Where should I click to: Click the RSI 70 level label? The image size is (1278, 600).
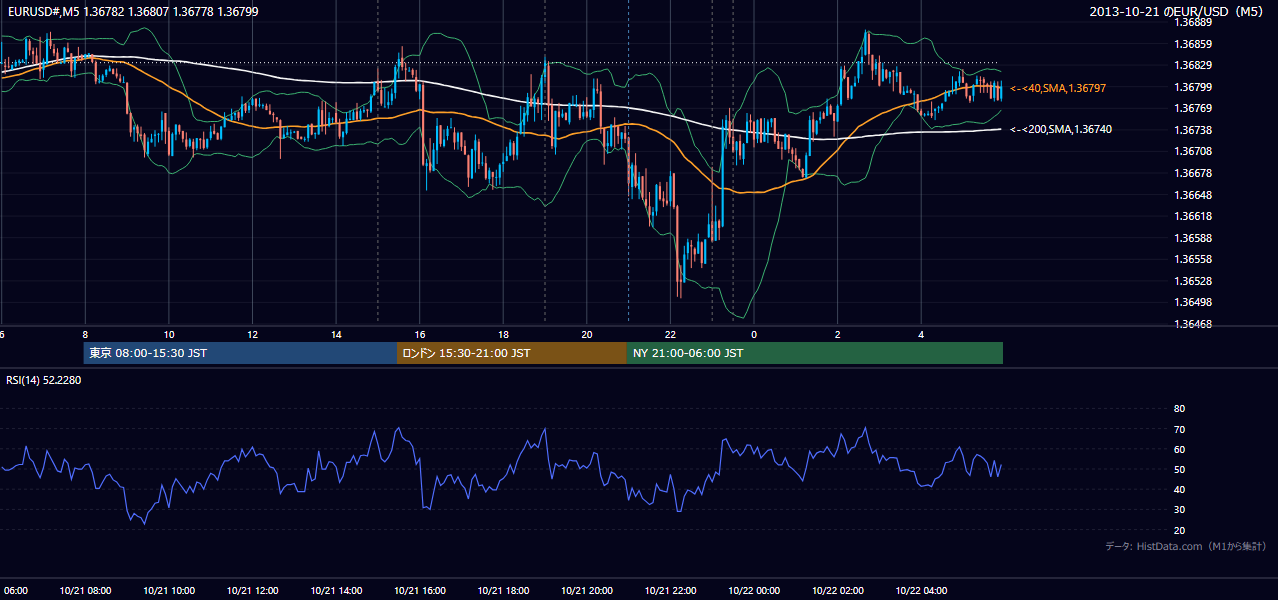tap(1179, 429)
